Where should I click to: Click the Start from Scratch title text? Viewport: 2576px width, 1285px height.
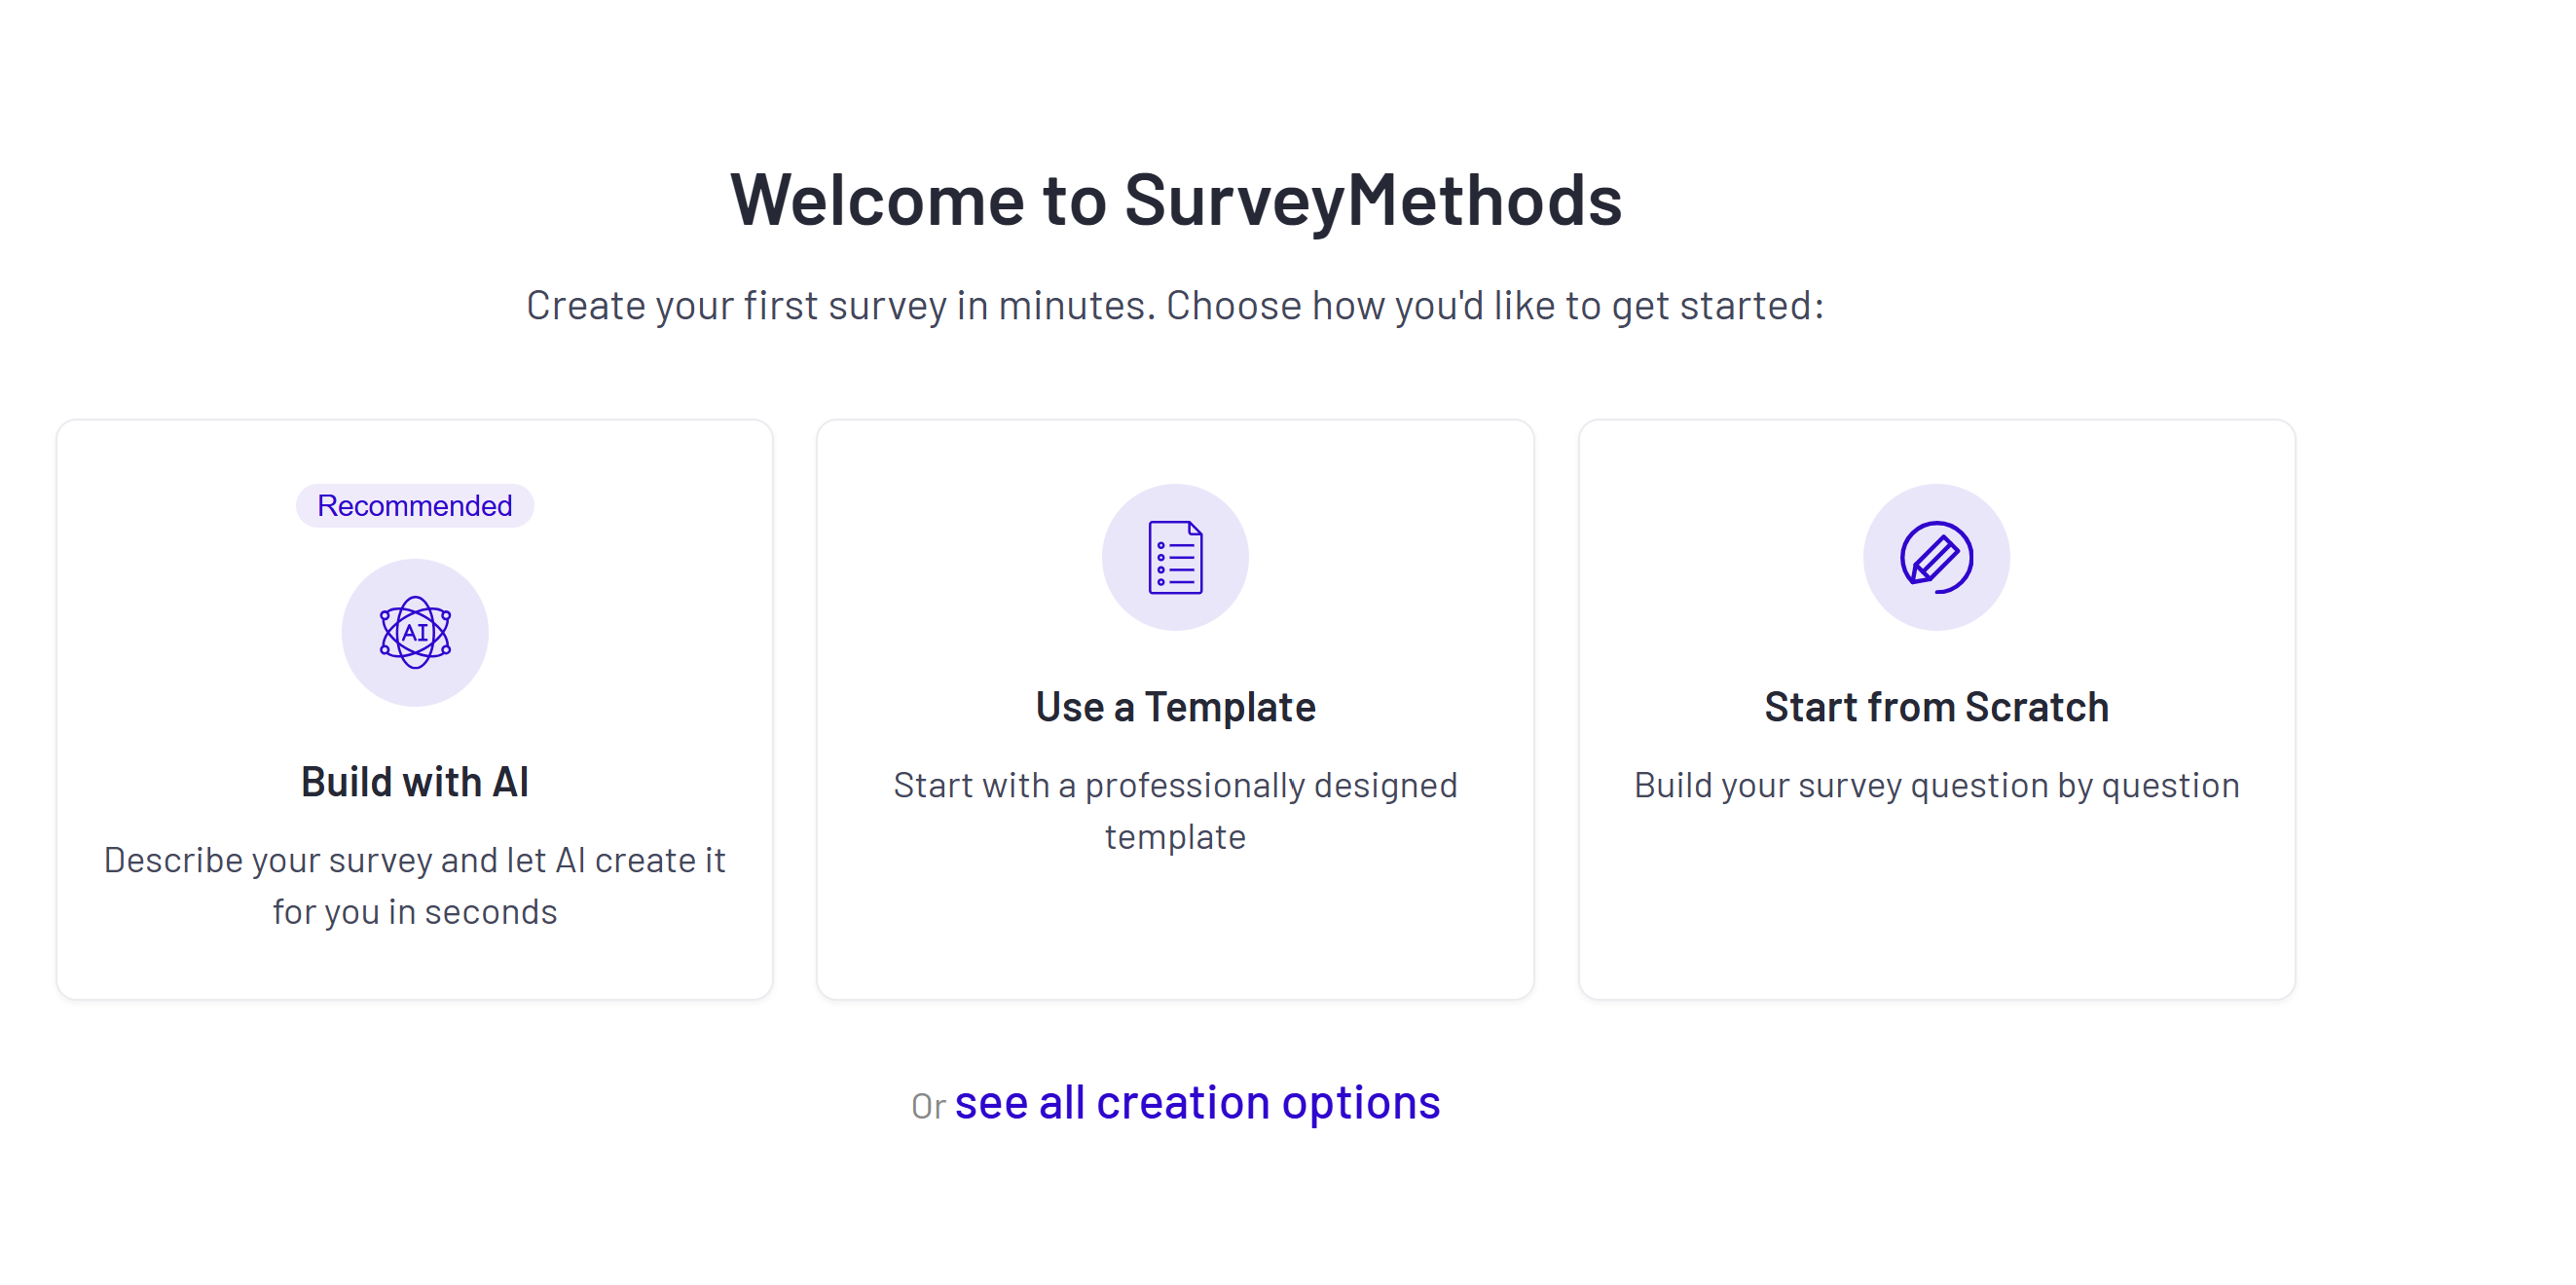click(1936, 706)
